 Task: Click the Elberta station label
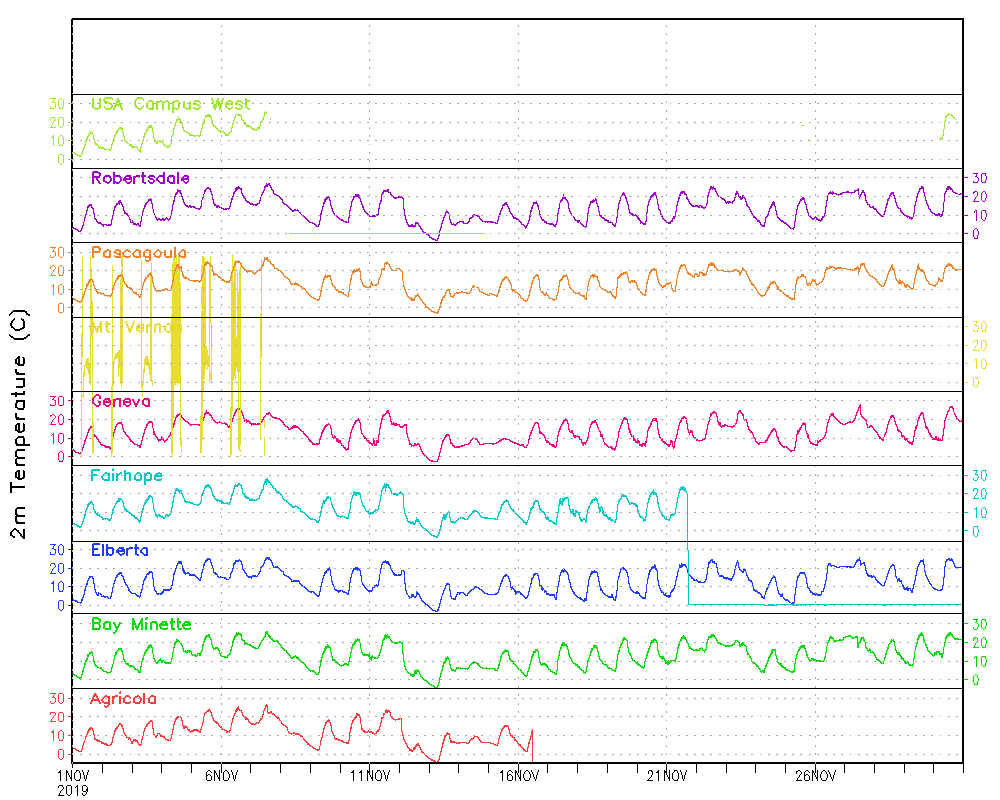(x=120, y=550)
